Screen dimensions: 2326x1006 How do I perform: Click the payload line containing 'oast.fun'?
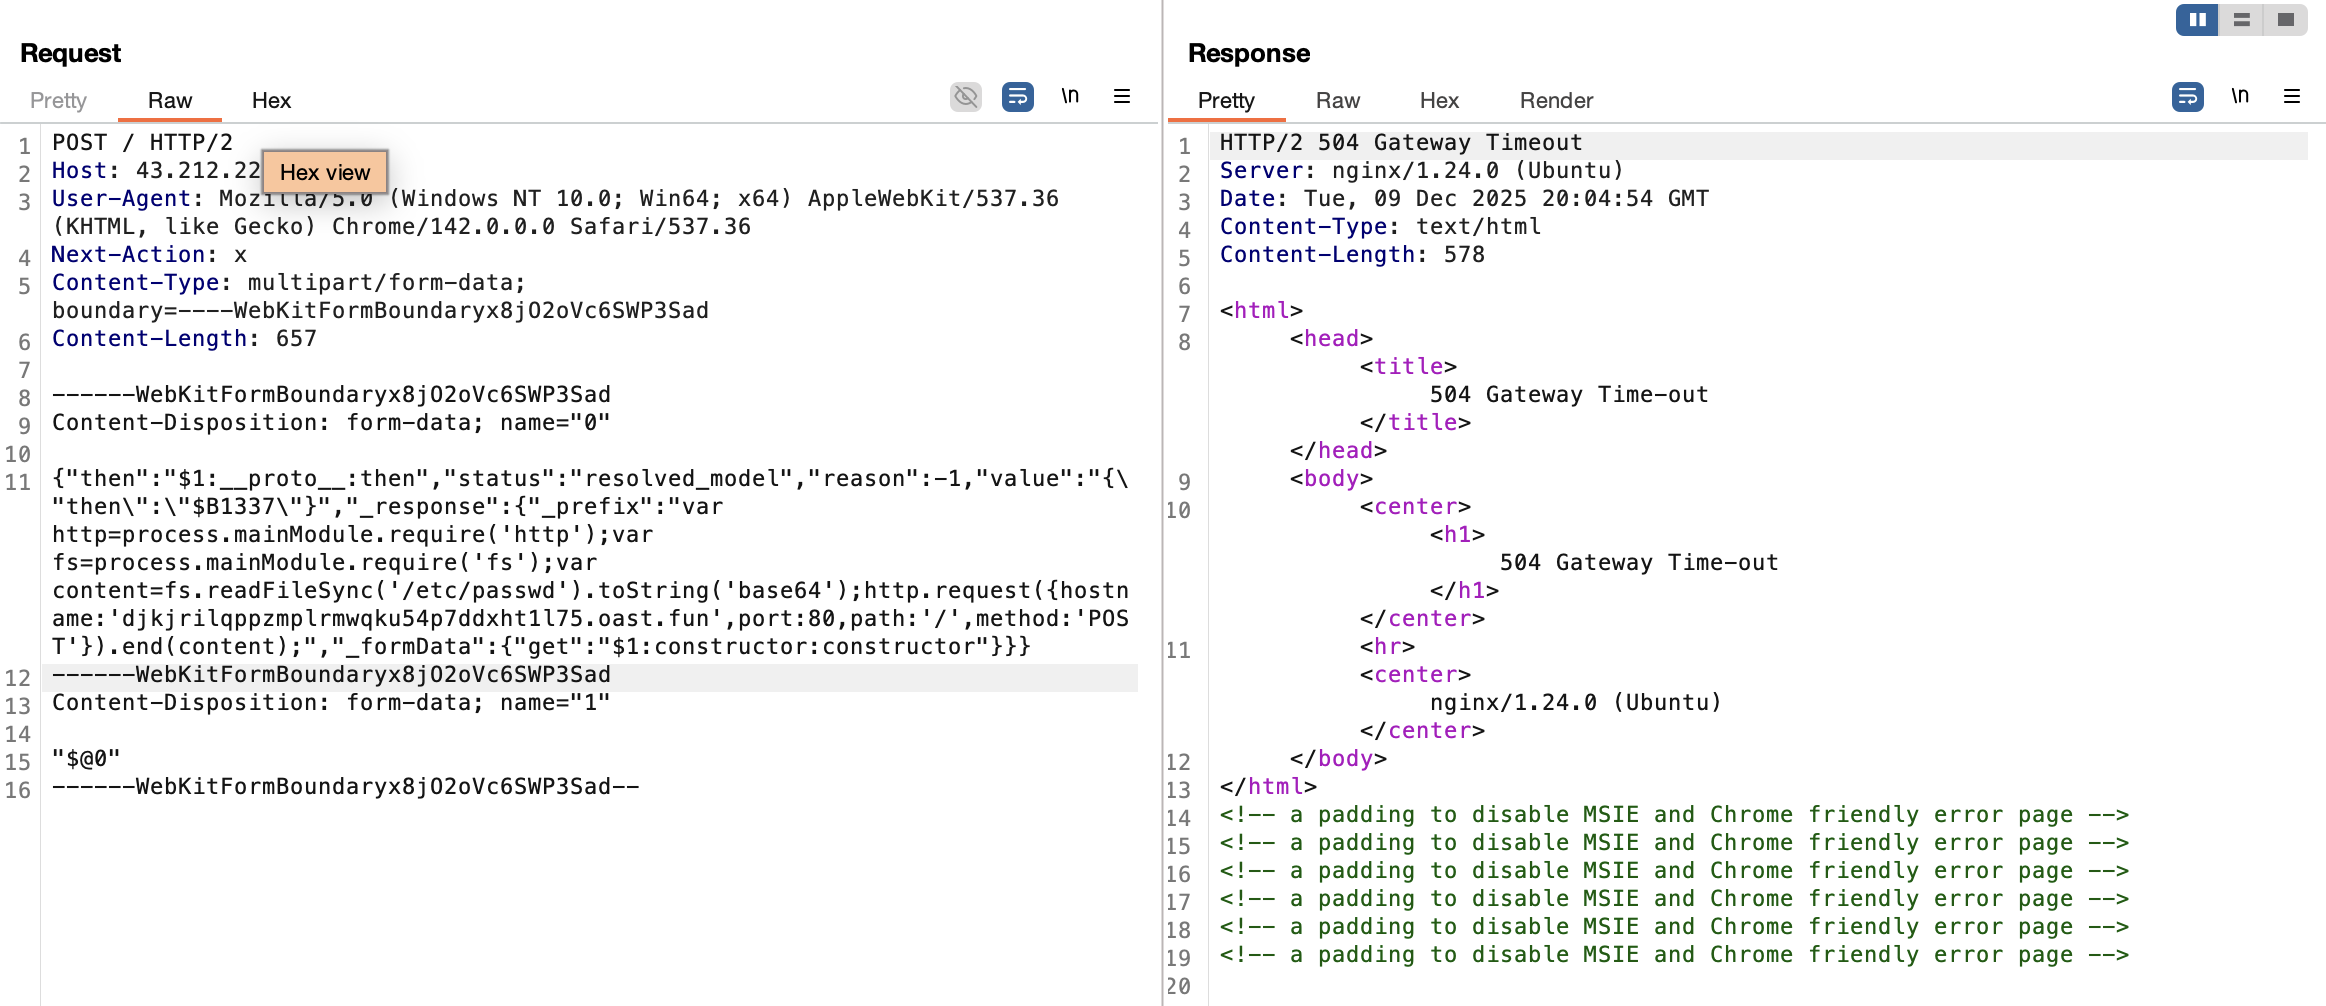(x=590, y=619)
